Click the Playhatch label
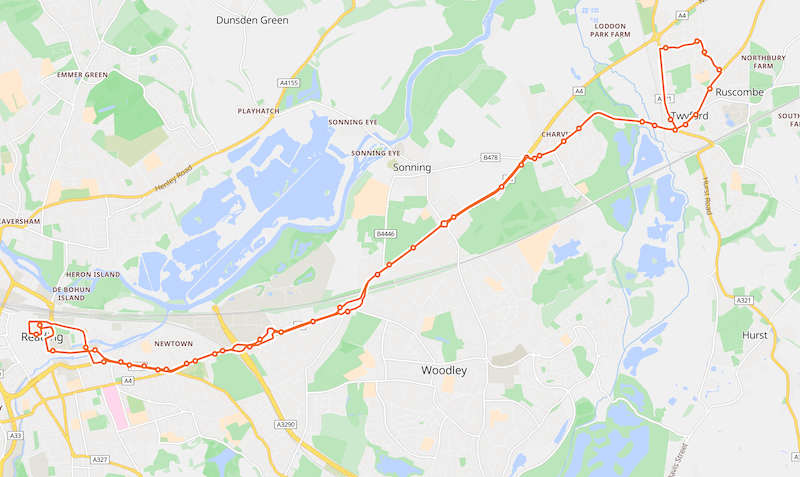 click(x=259, y=111)
